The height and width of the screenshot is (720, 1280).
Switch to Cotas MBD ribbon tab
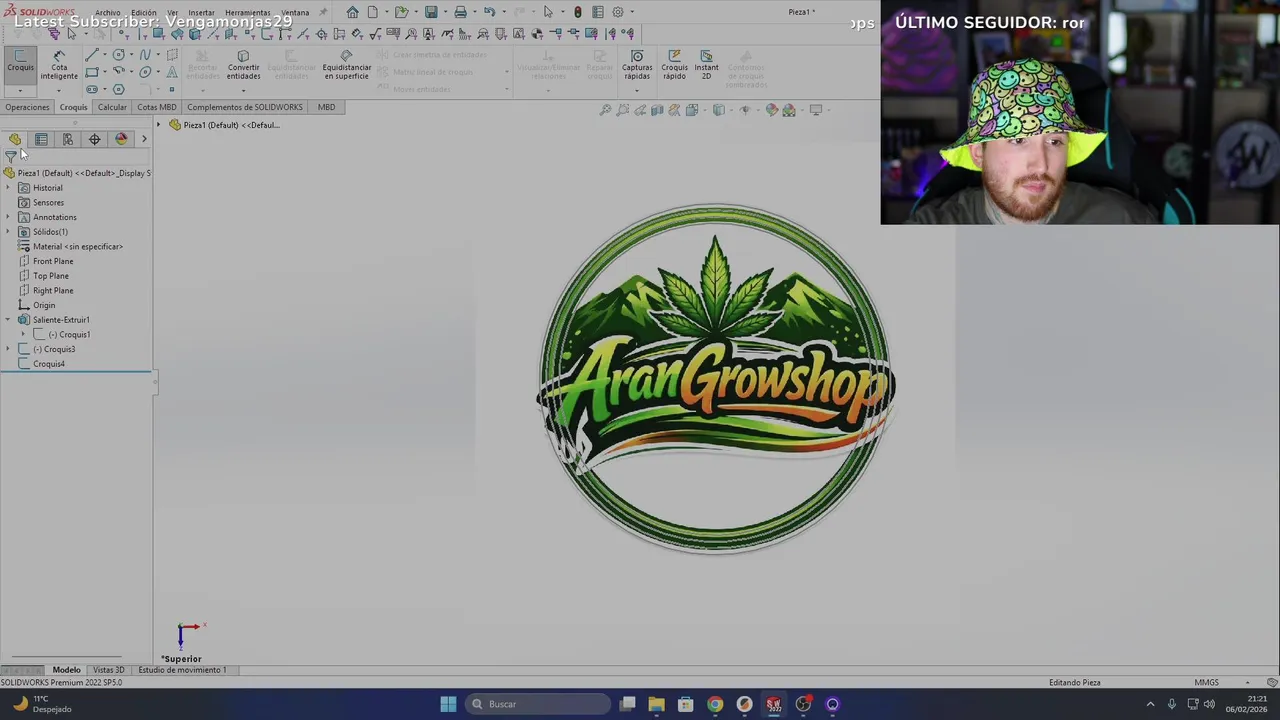[x=156, y=107]
